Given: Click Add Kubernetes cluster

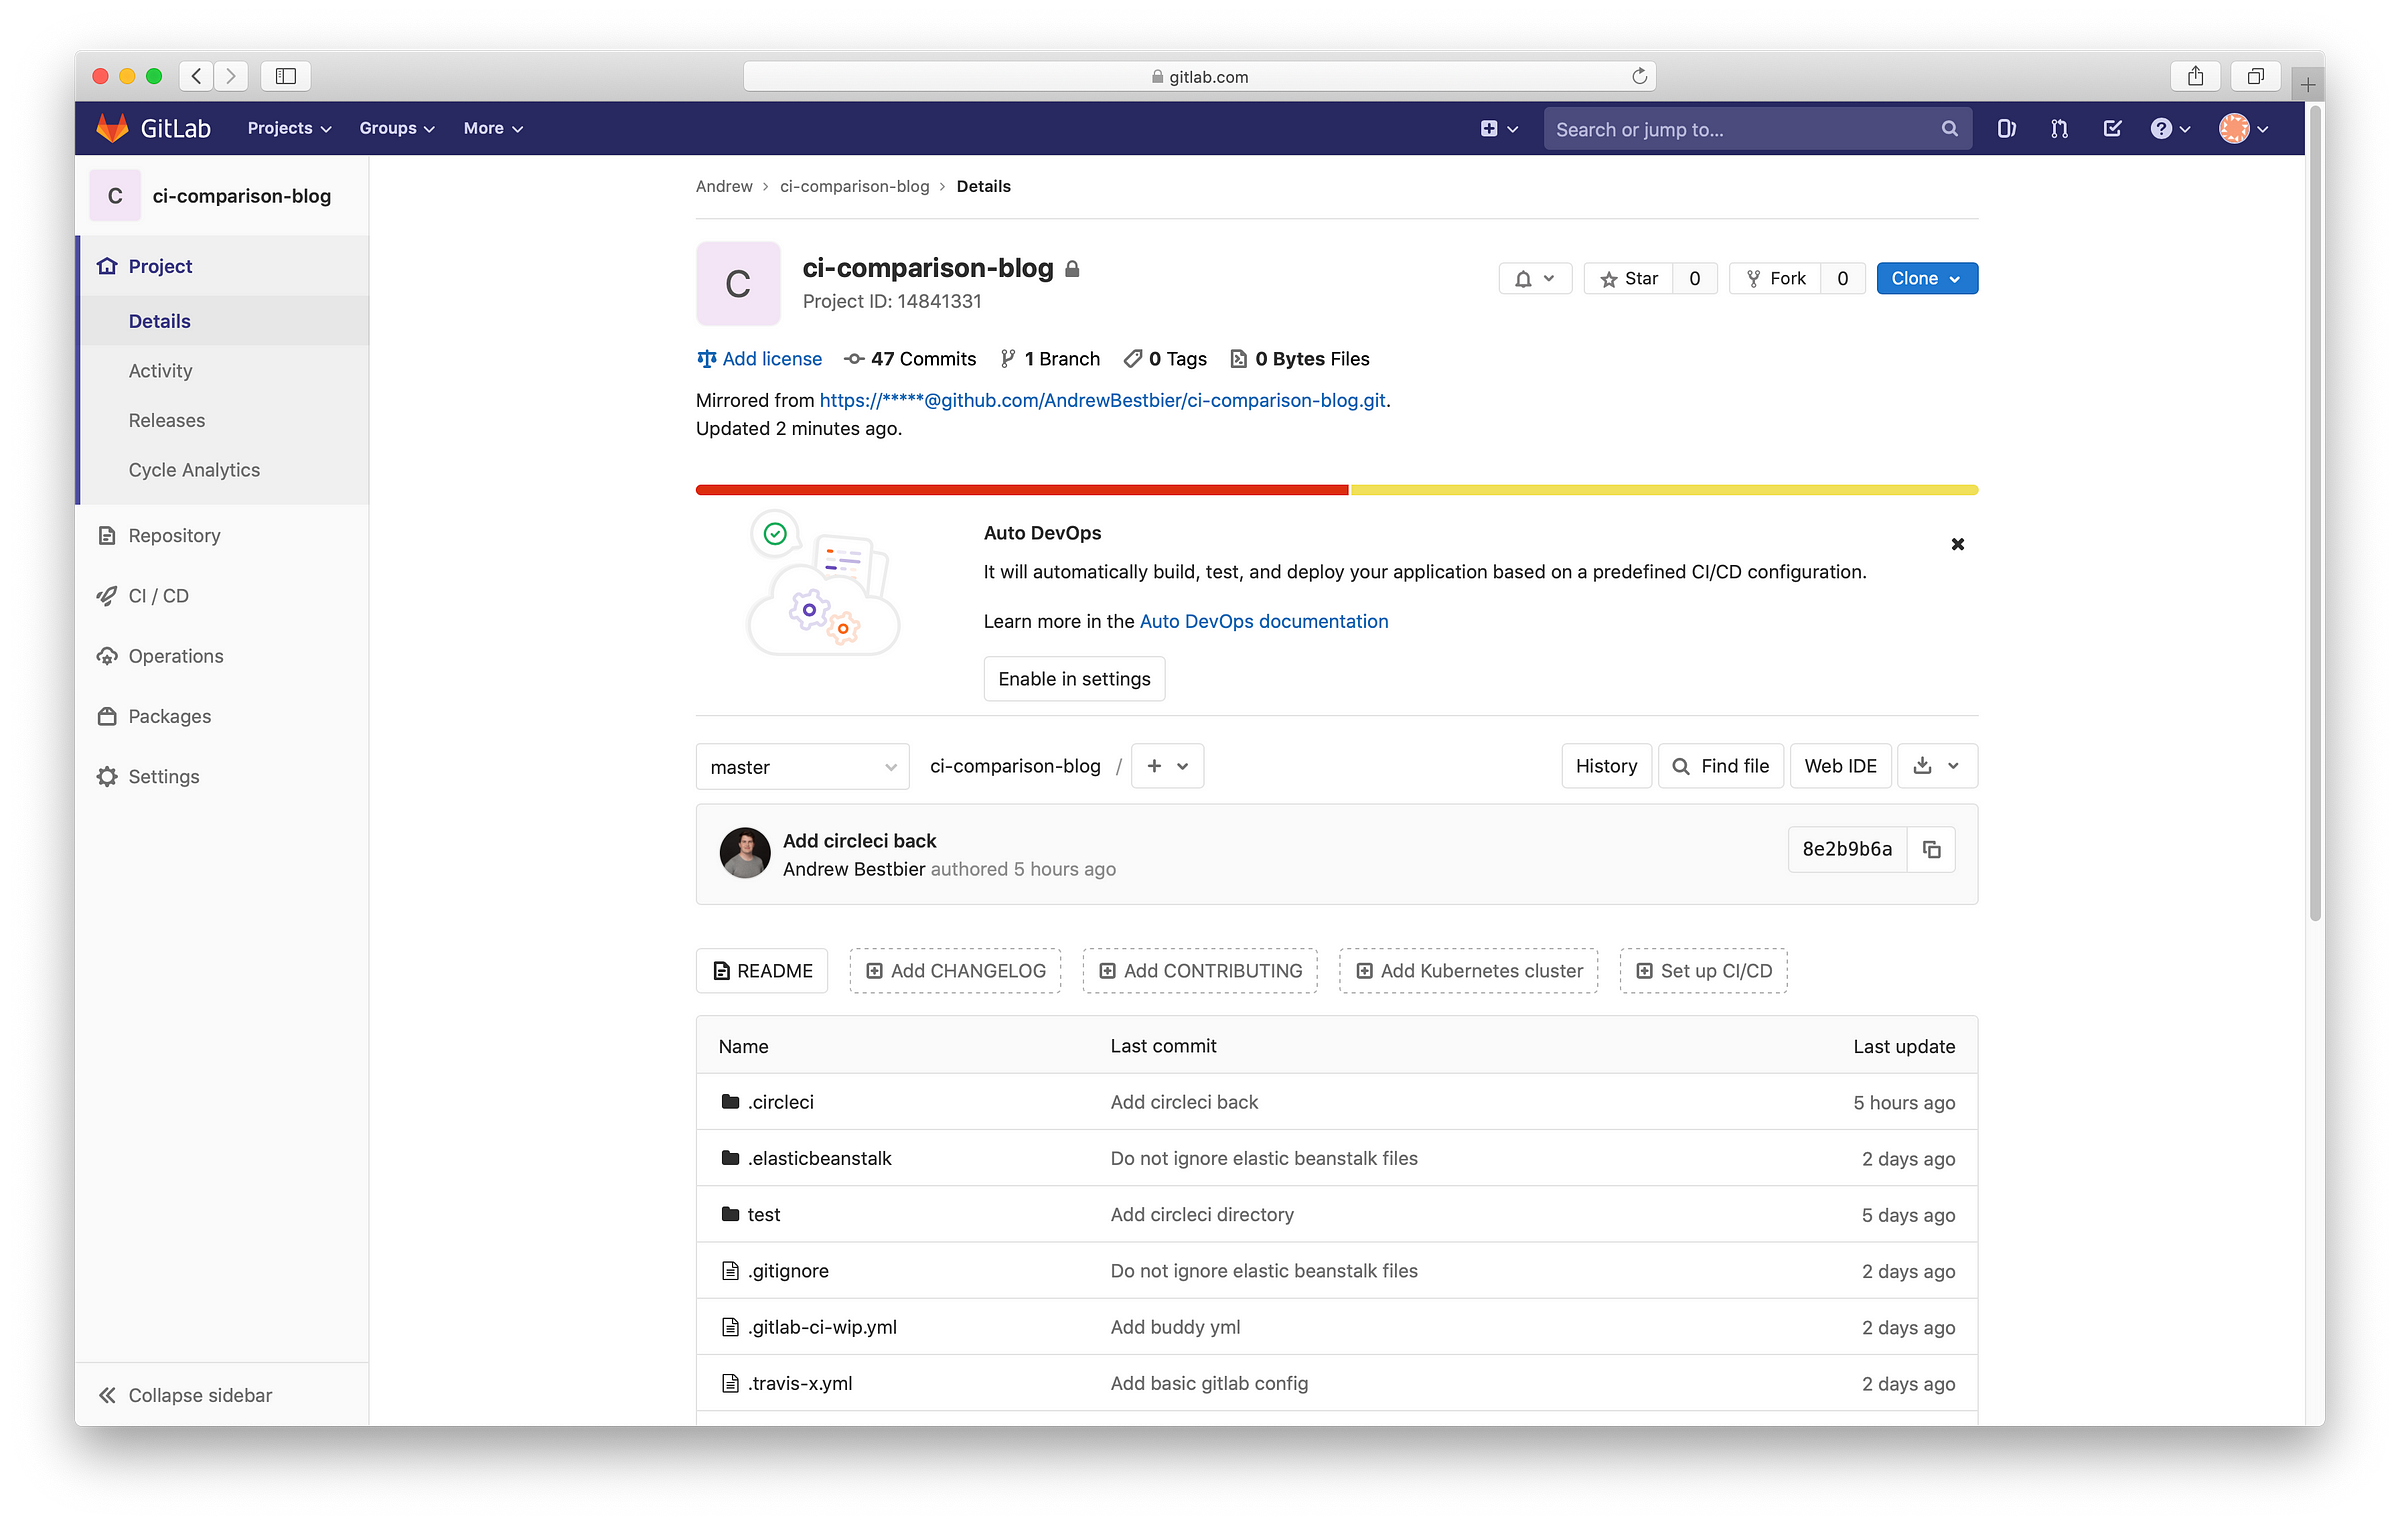Looking at the screenshot, I should [1468, 971].
